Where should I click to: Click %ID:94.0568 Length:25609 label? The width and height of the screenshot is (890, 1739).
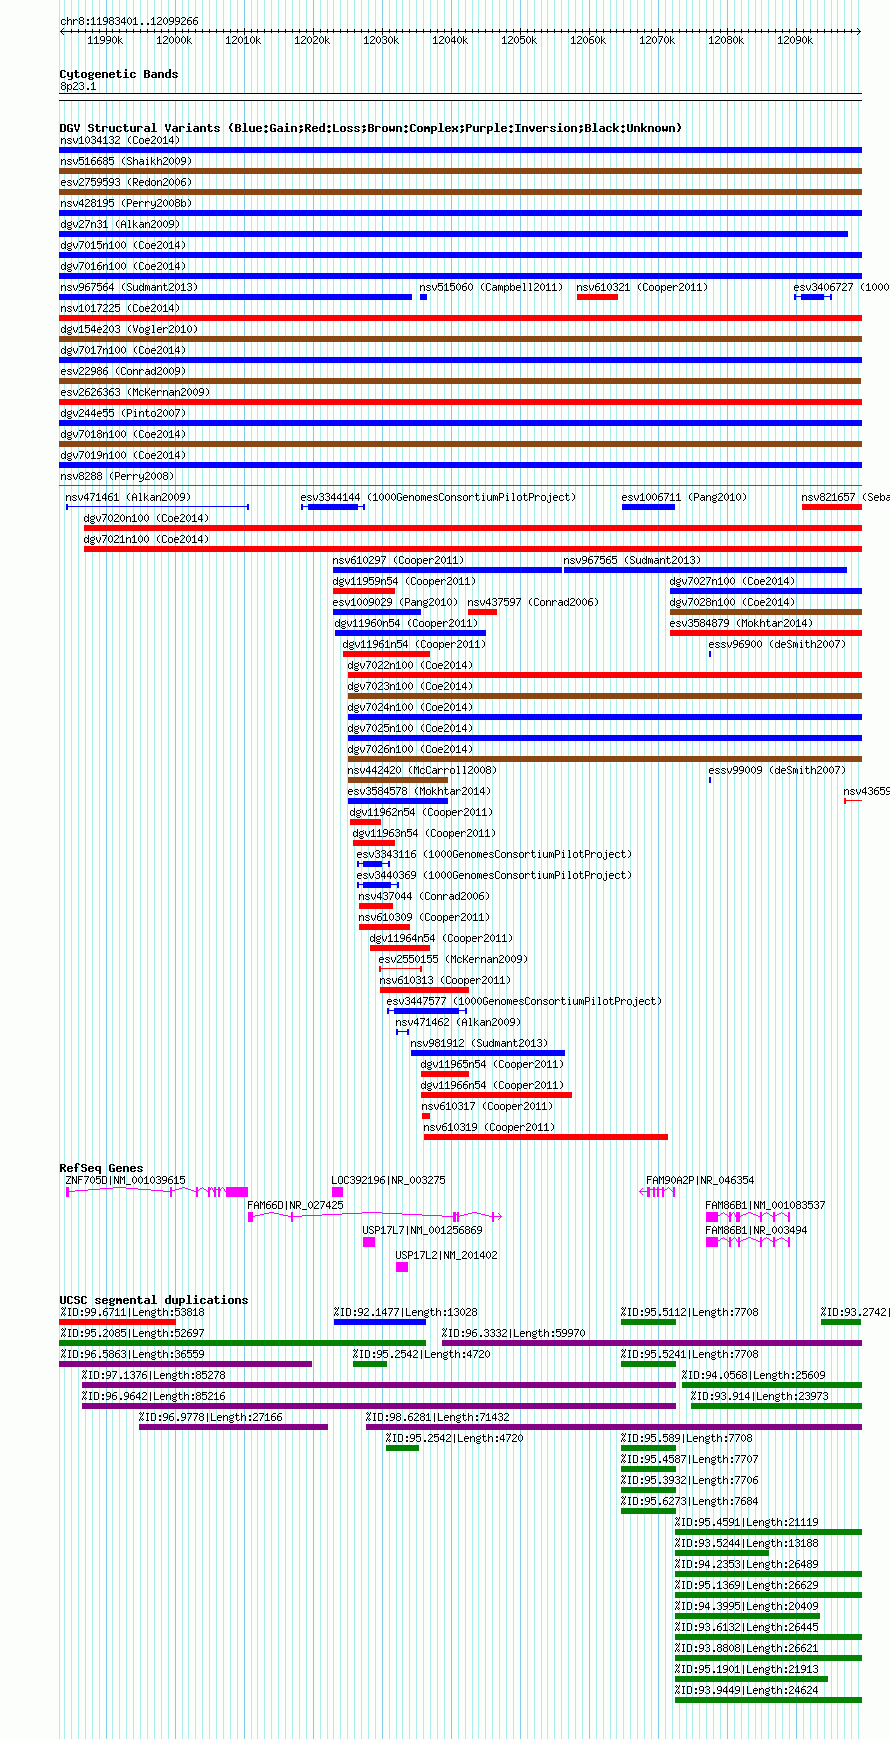point(754,1375)
